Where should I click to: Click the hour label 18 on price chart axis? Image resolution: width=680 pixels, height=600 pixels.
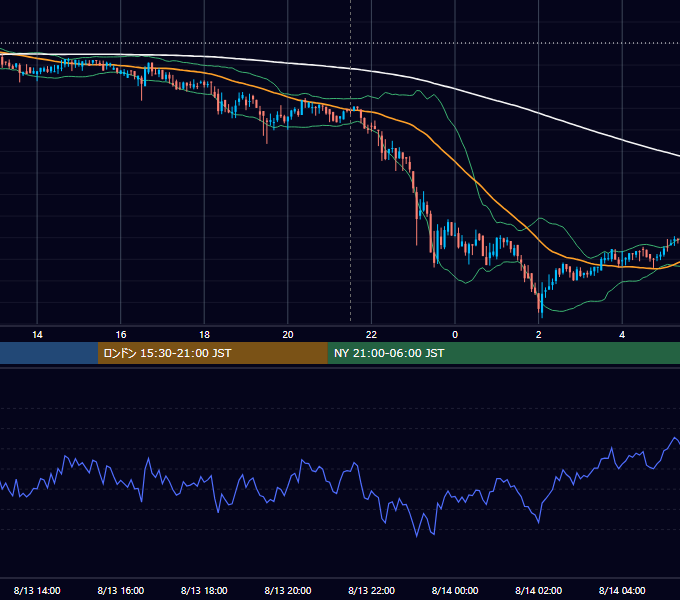click(204, 335)
